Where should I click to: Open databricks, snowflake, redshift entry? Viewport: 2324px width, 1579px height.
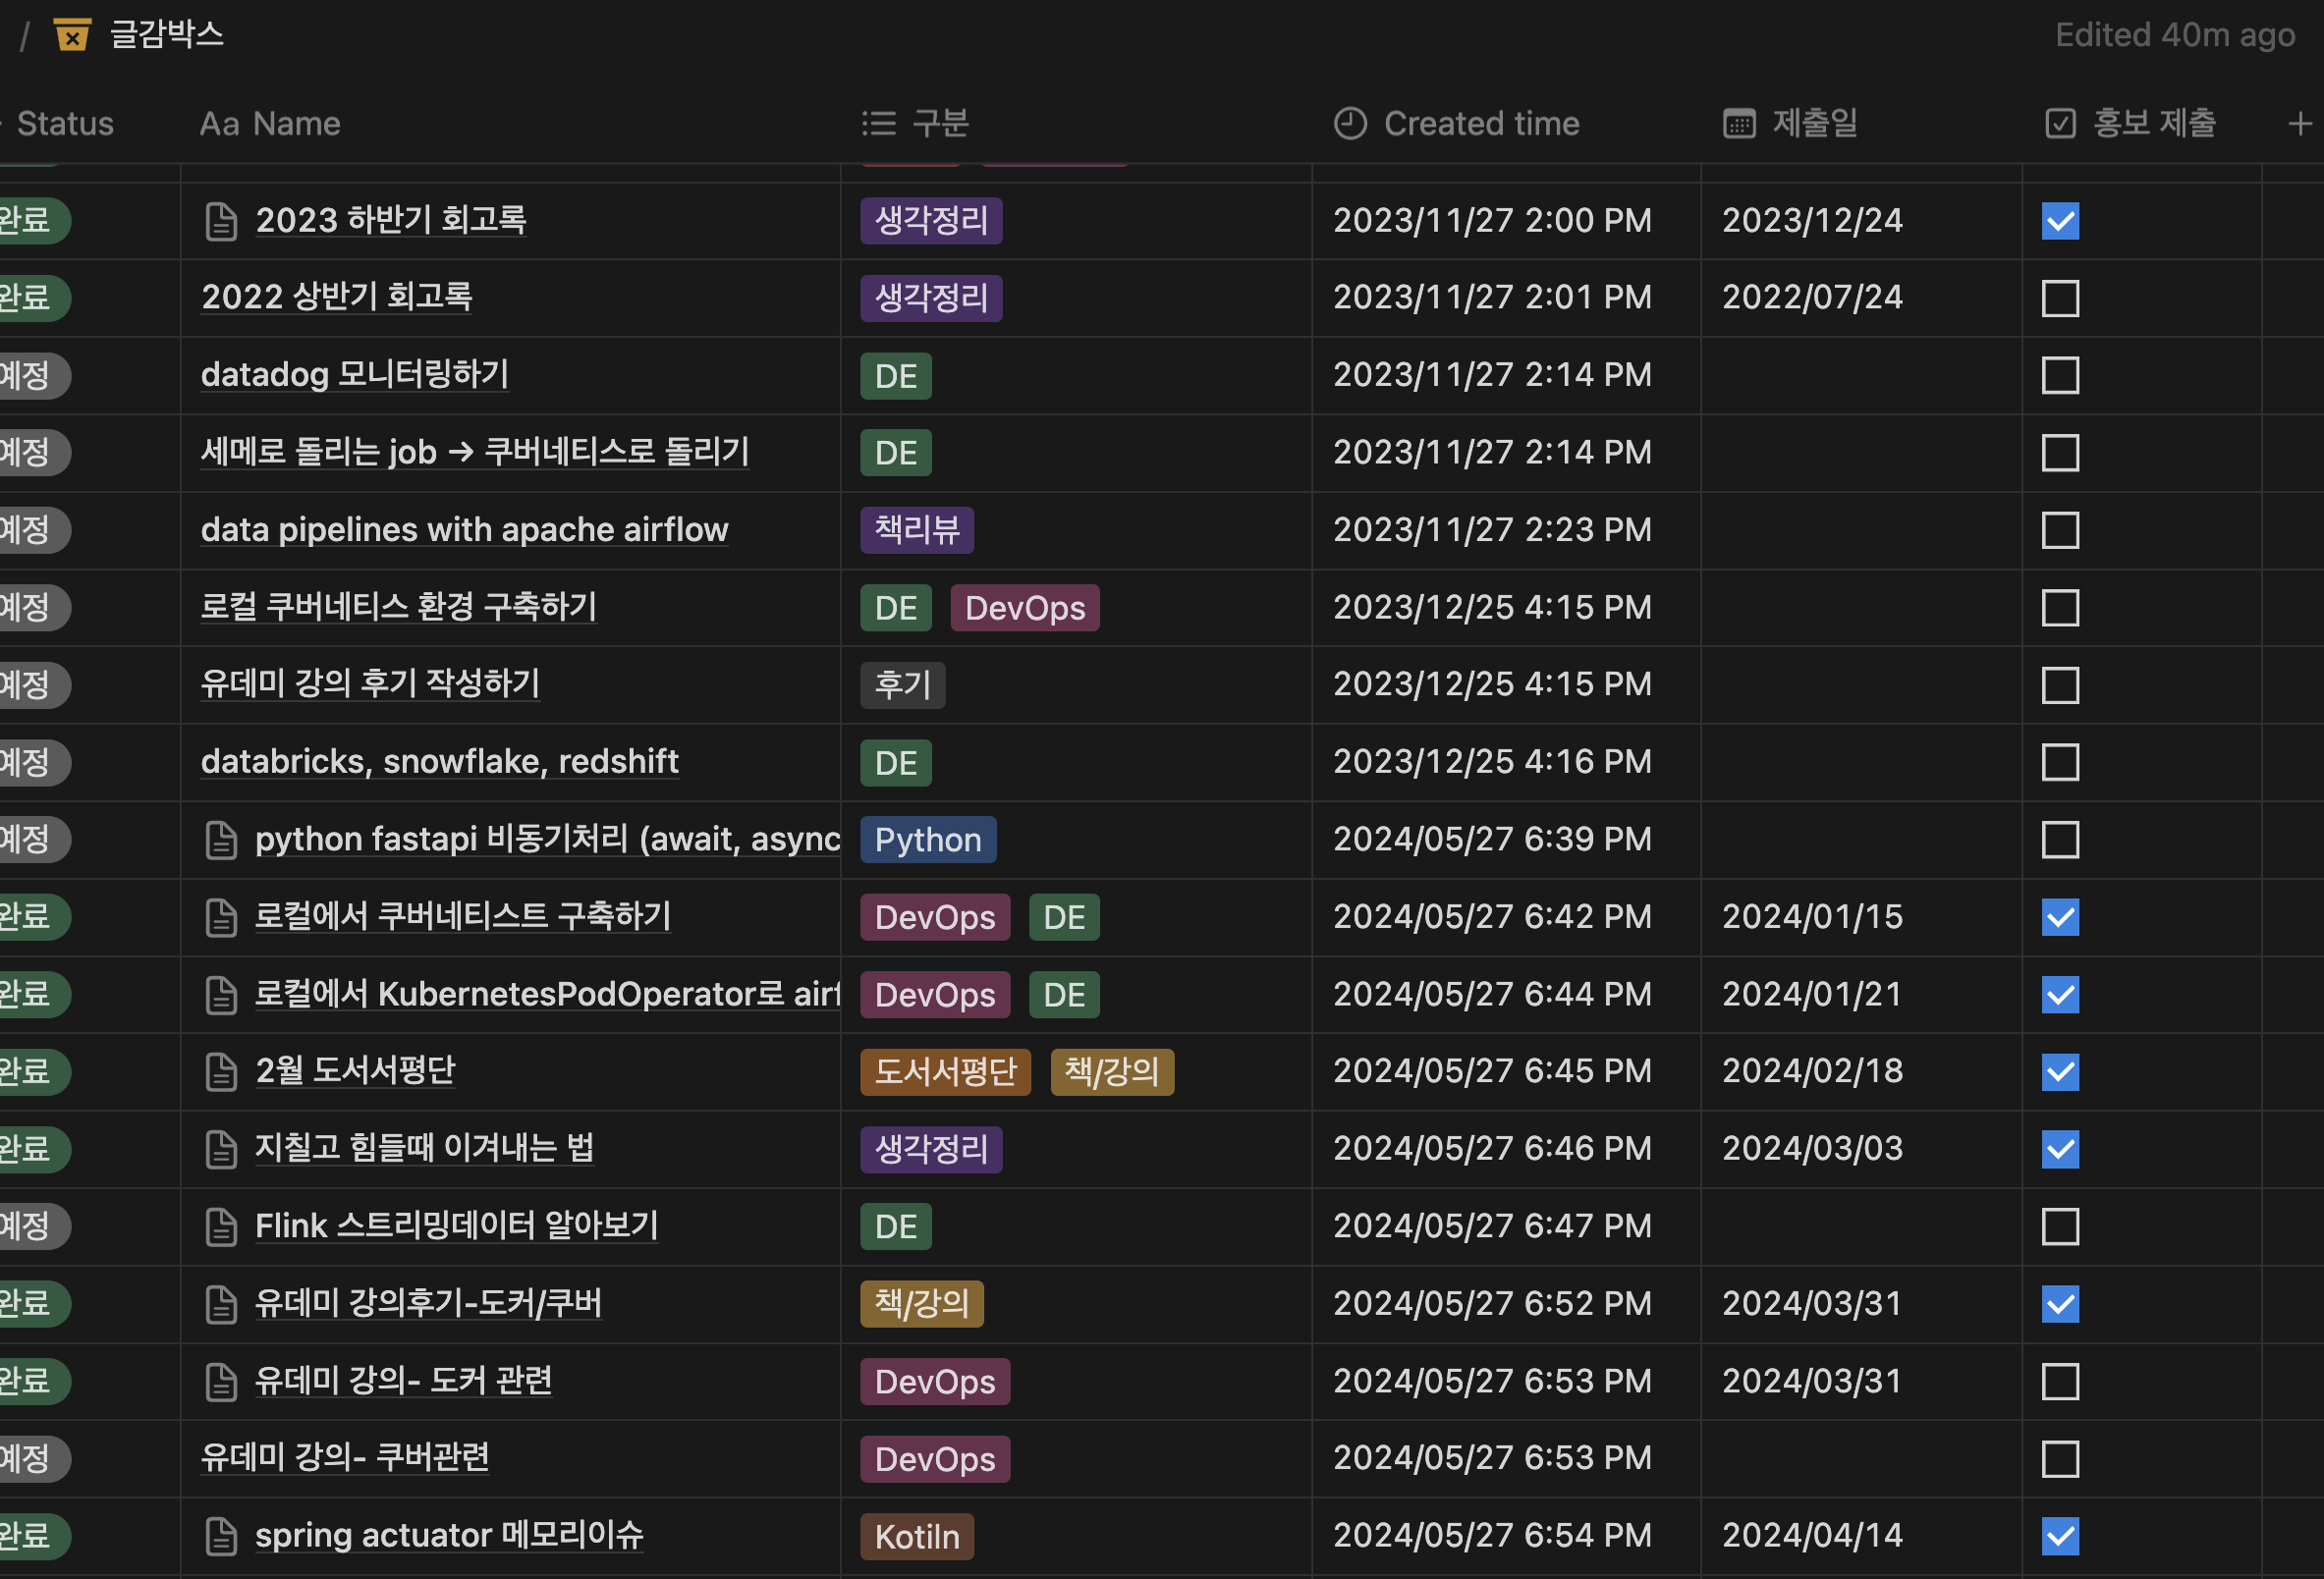439,762
